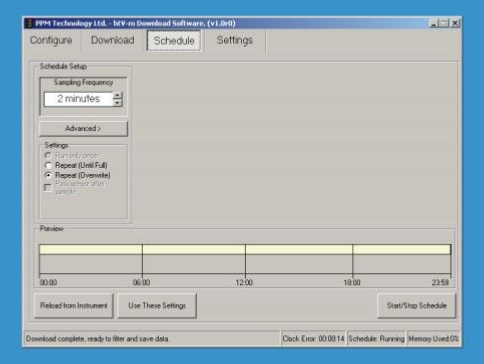Click the Schedule: Running status panel
The image size is (484, 364).
click(x=376, y=339)
